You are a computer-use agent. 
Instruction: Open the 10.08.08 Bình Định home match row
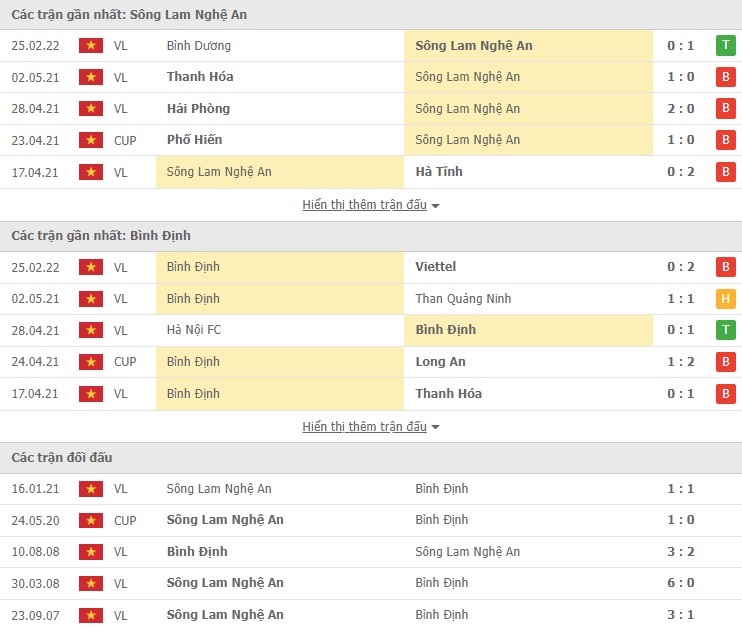(x=371, y=552)
